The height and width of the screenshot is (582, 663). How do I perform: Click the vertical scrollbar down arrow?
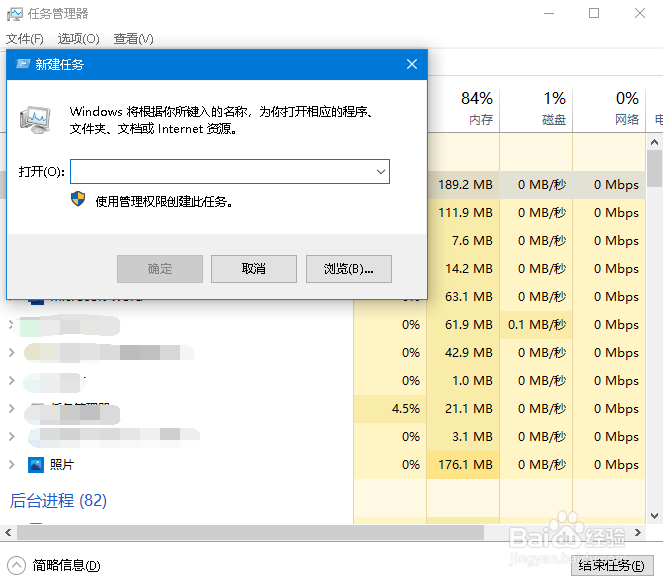[654, 516]
